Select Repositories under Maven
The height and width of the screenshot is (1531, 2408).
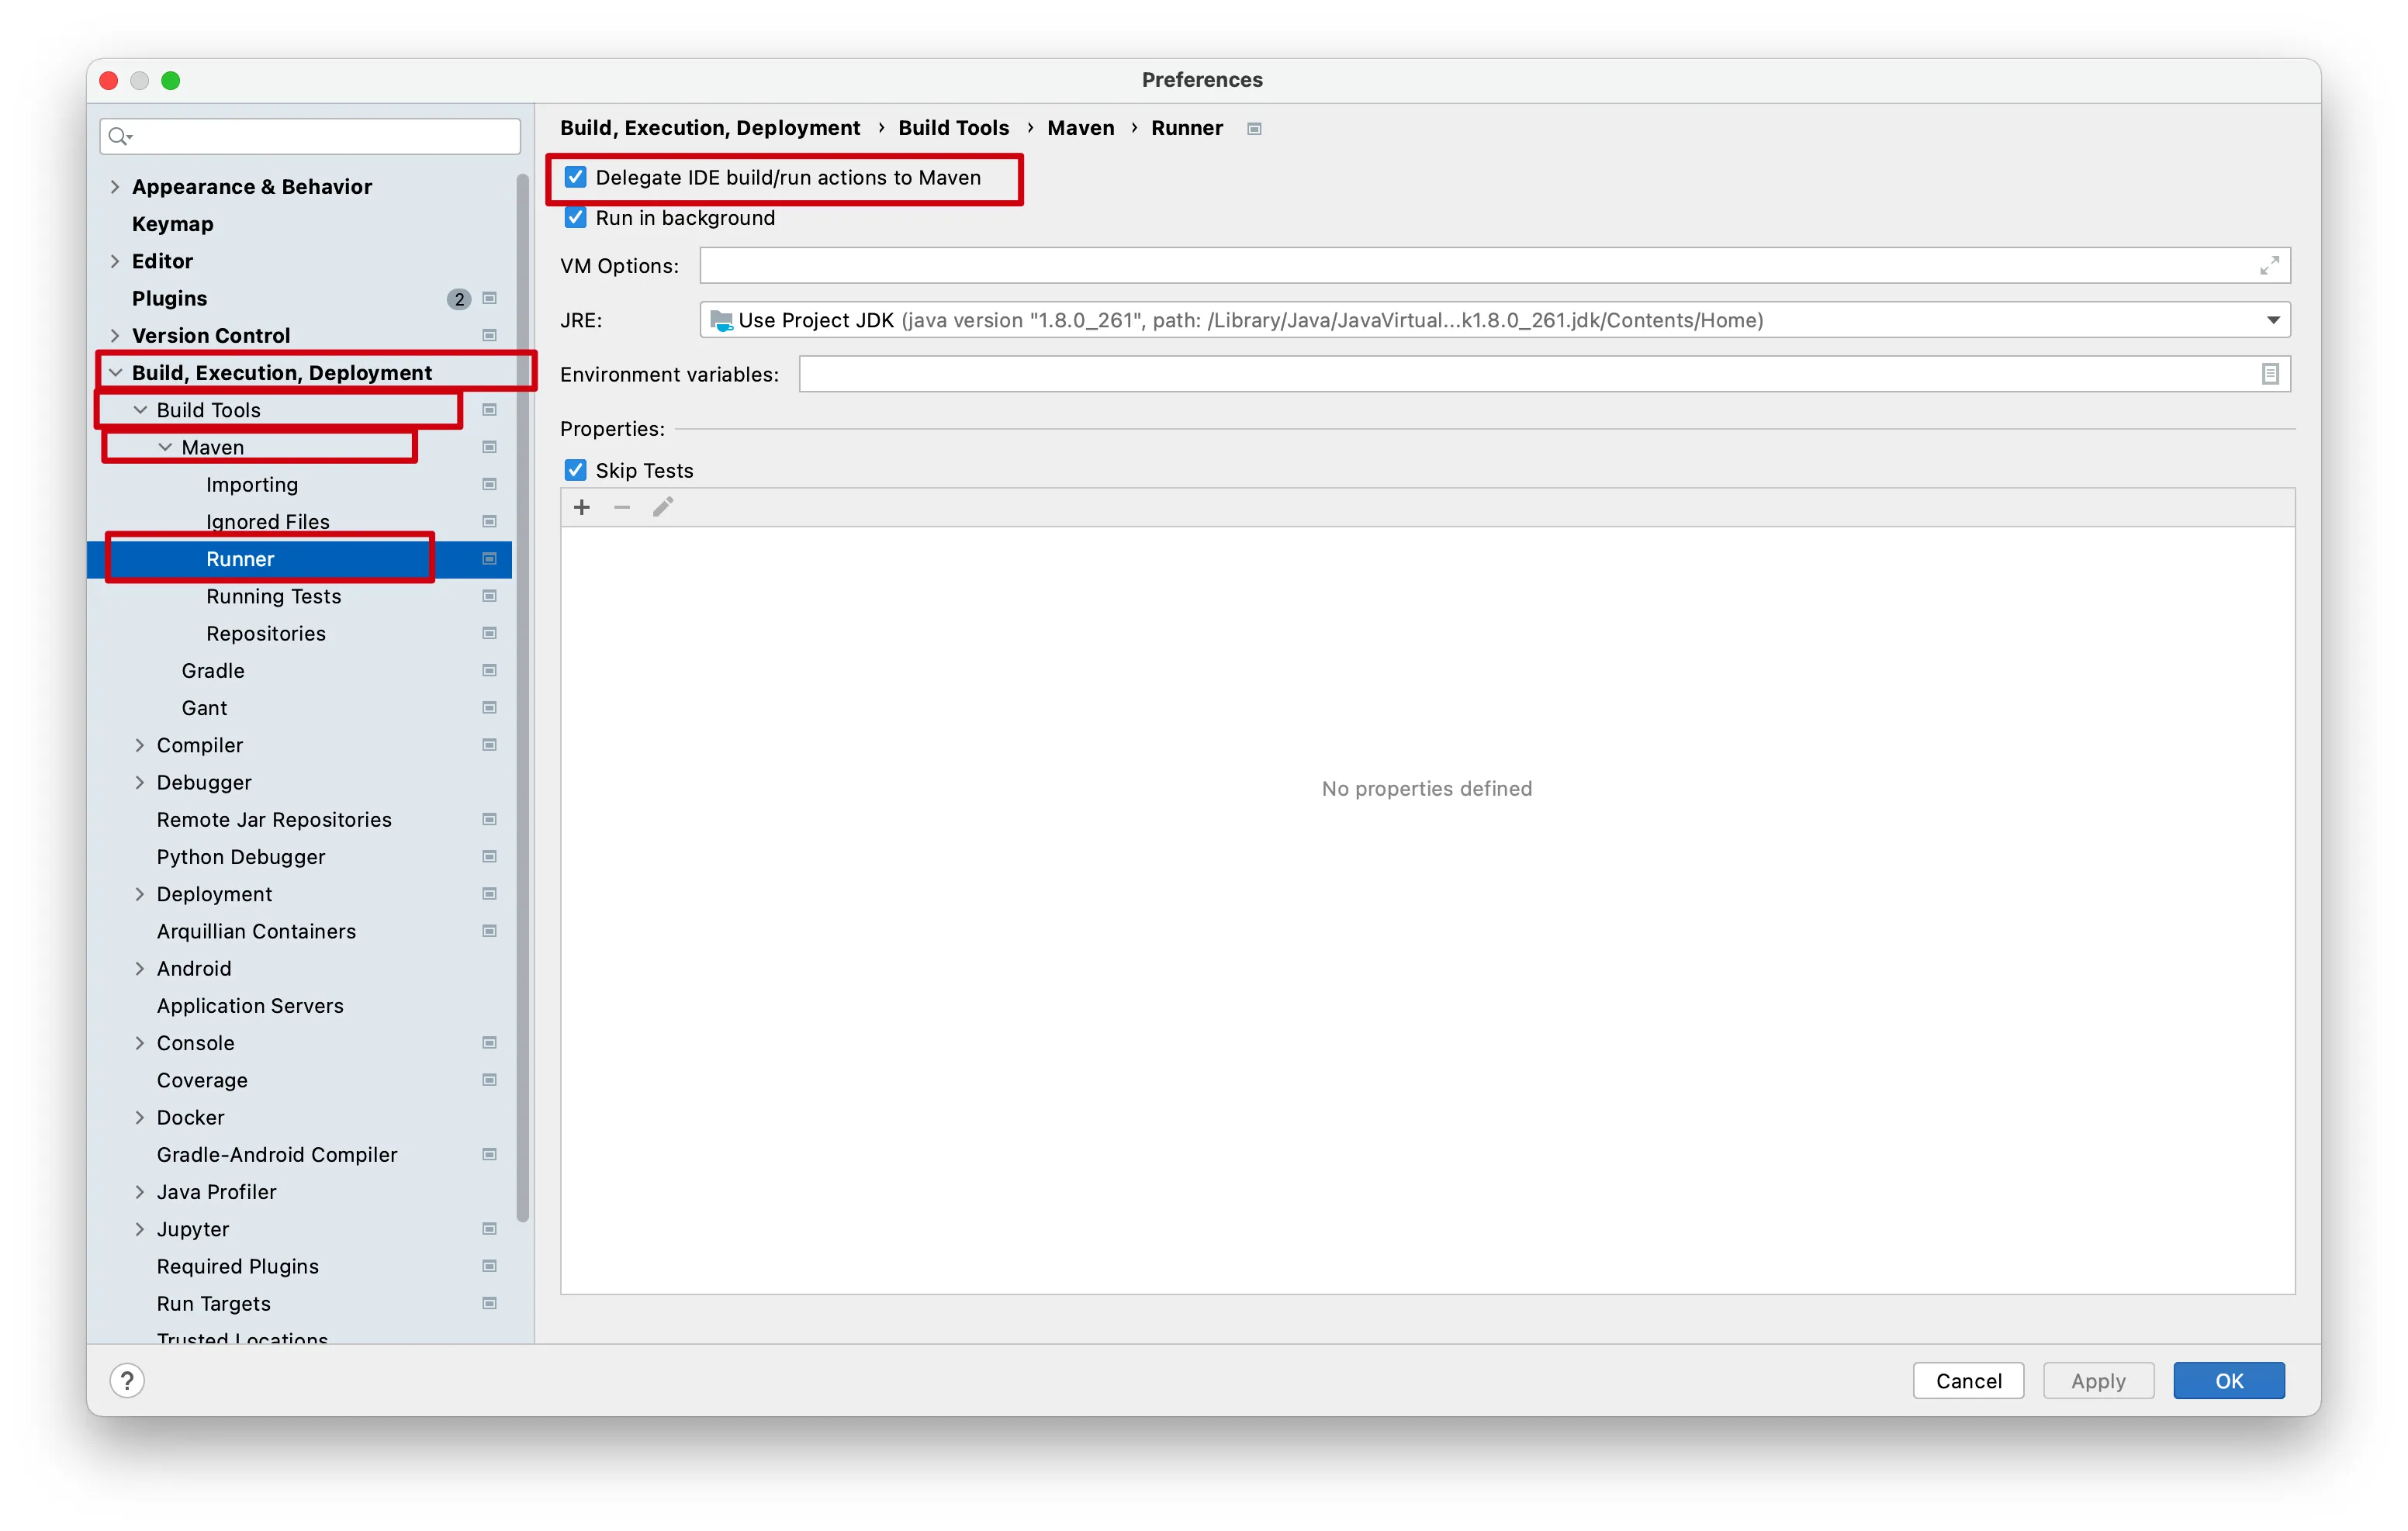266,633
